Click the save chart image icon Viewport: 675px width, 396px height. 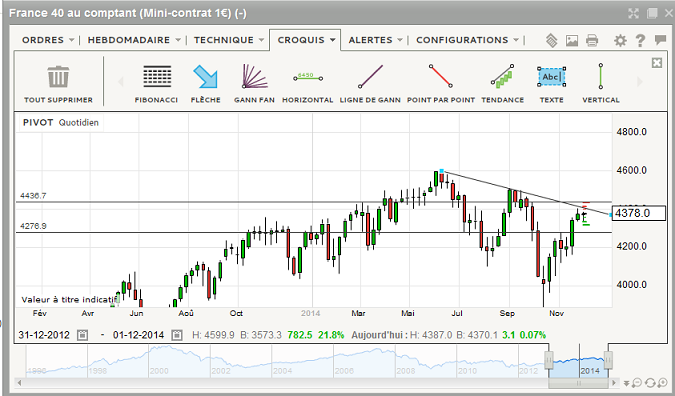pyautogui.click(x=572, y=40)
